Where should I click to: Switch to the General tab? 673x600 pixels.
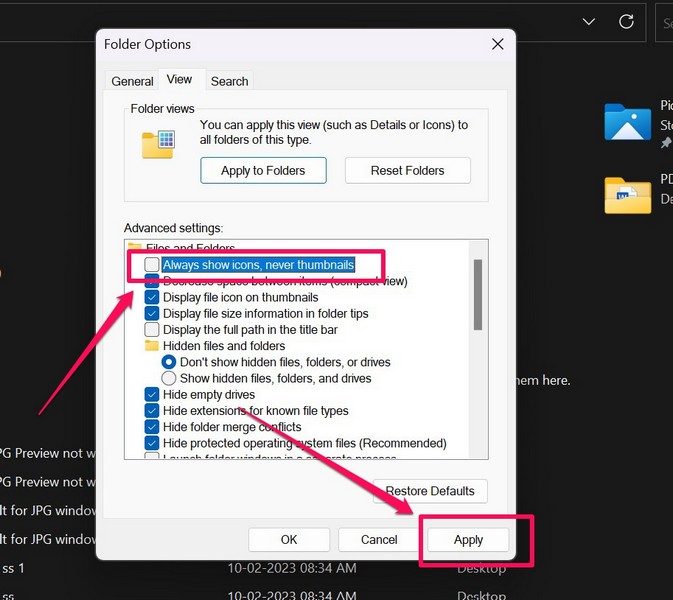[x=132, y=81]
